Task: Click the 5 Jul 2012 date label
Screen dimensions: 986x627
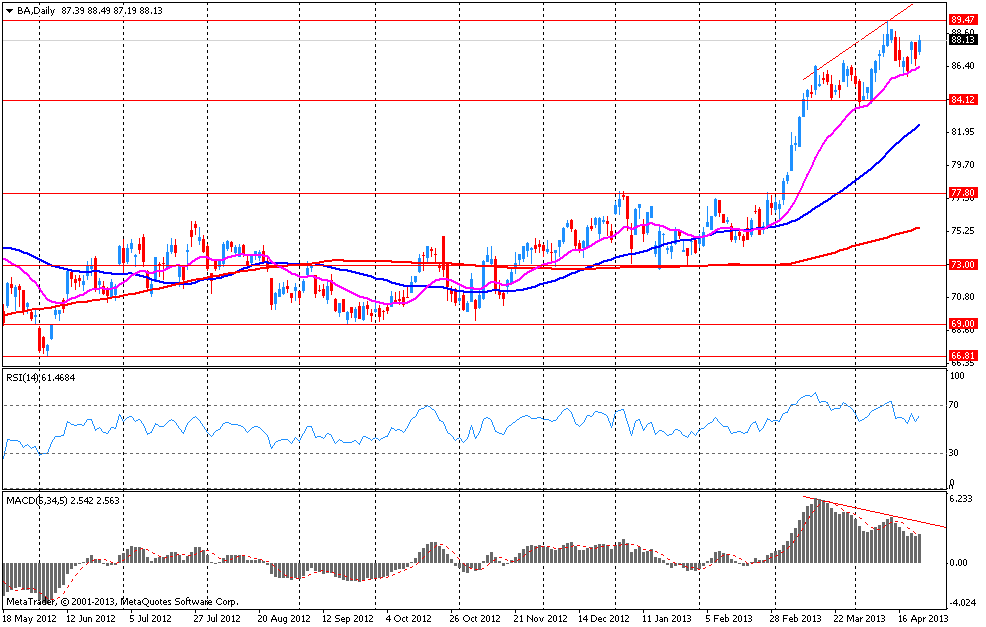Action: (x=151, y=618)
